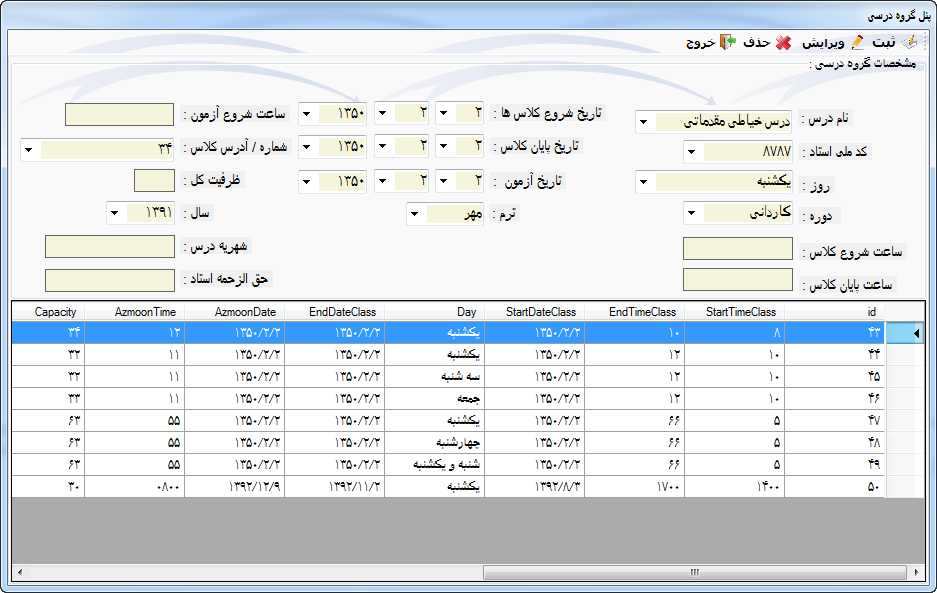Open the کد ملی استاد dropdown
The height and width of the screenshot is (593, 937).
[691, 152]
